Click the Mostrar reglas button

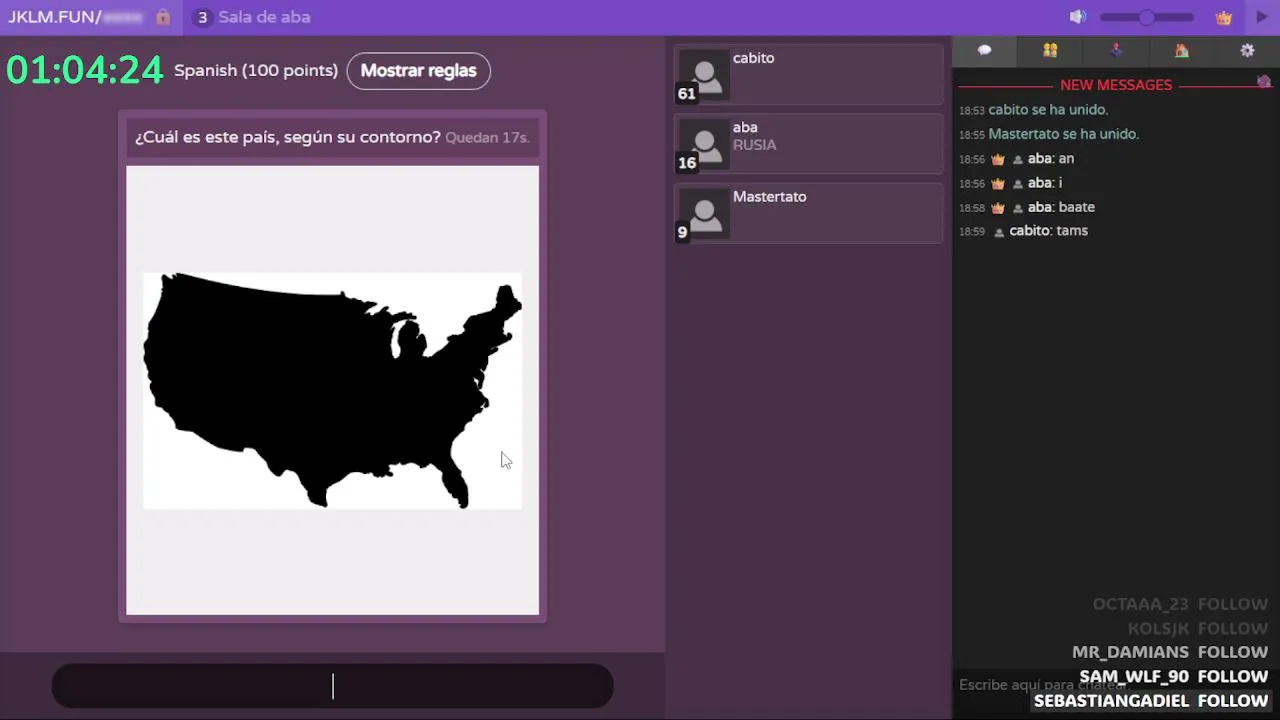point(418,71)
